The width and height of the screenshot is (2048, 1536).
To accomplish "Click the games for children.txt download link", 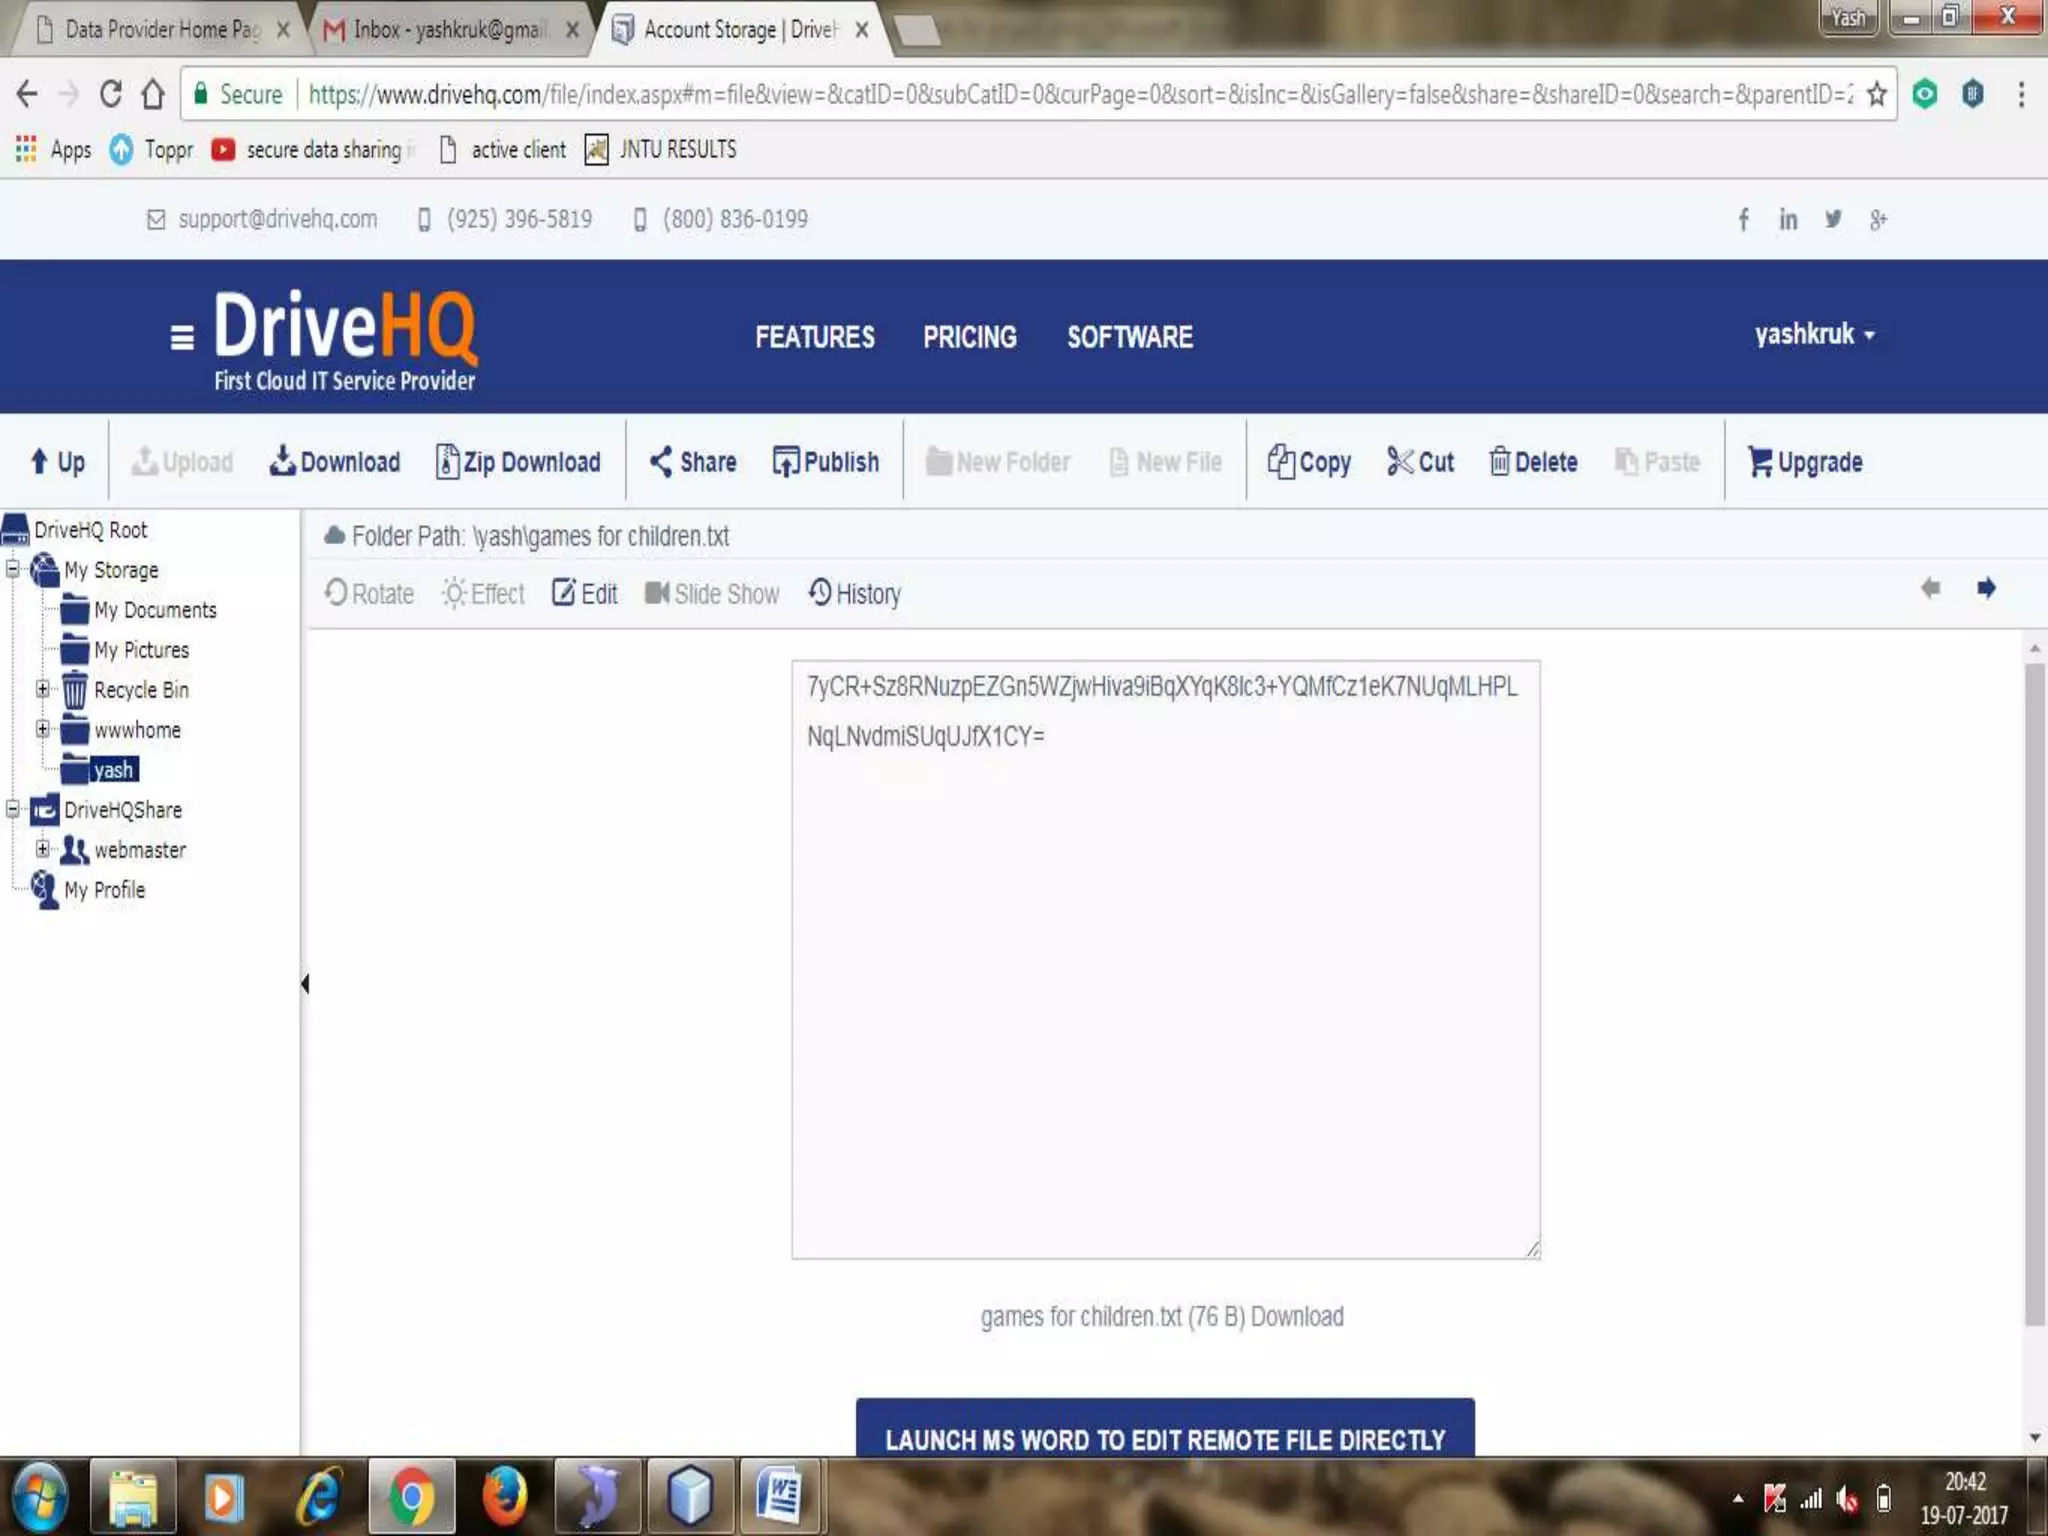I will click(x=1296, y=1316).
